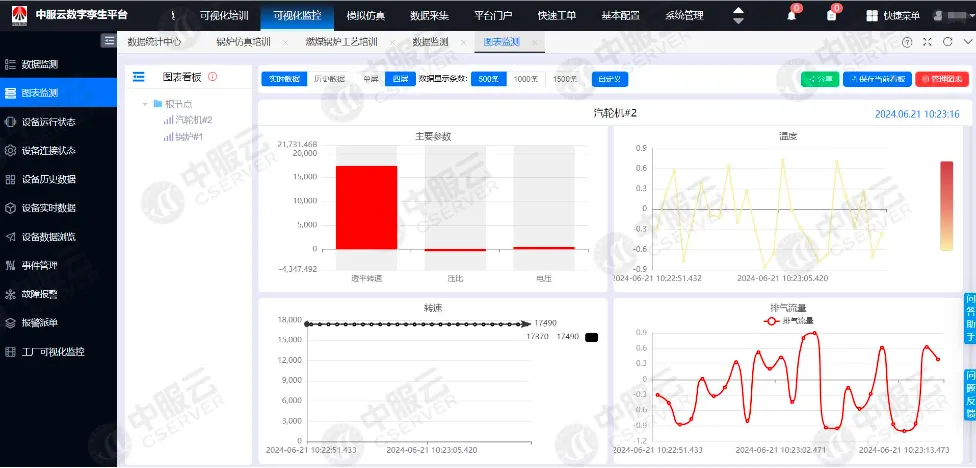Switch layout to 单屏

coord(371,79)
